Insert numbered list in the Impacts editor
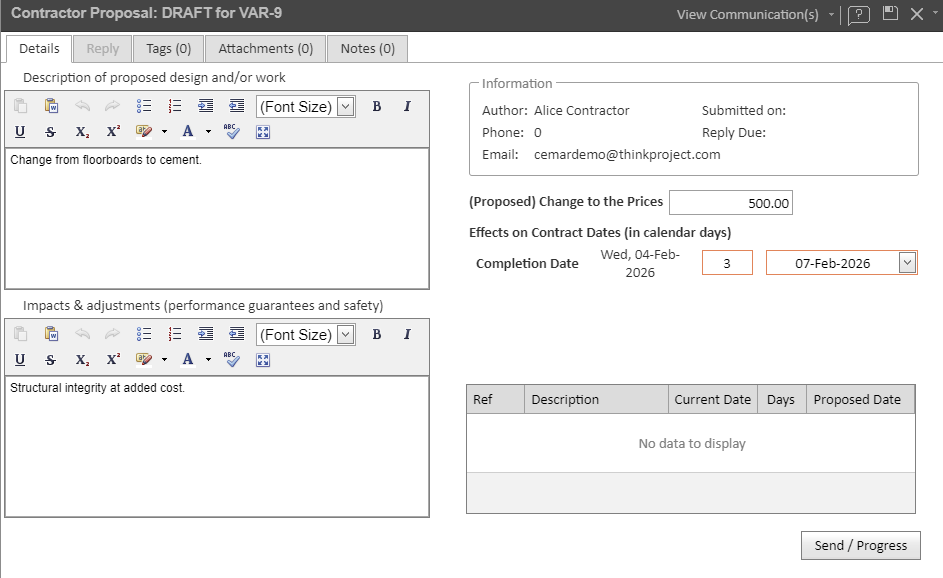943x578 pixels. coord(175,335)
